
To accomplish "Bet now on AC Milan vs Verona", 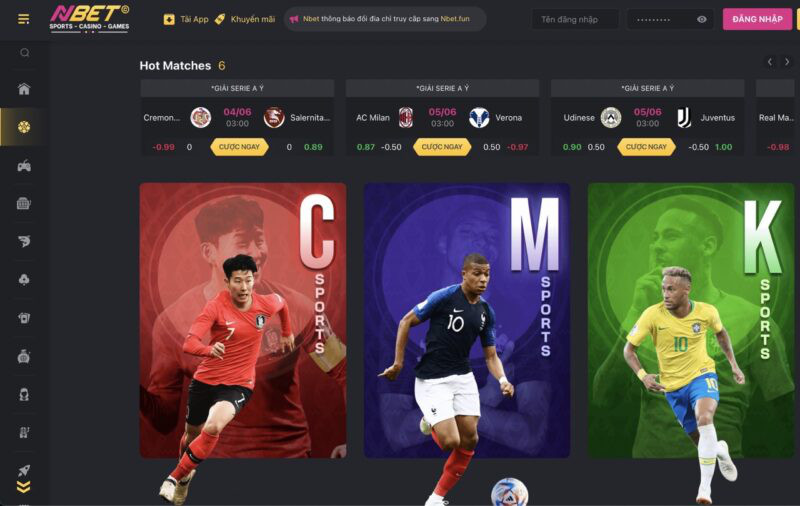I will [x=442, y=147].
